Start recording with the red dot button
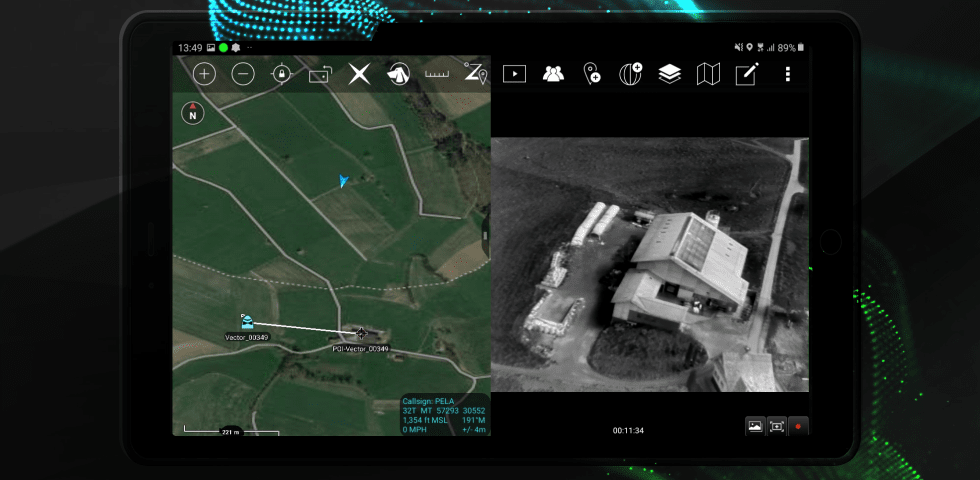This screenshot has width=980, height=480. click(x=798, y=426)
